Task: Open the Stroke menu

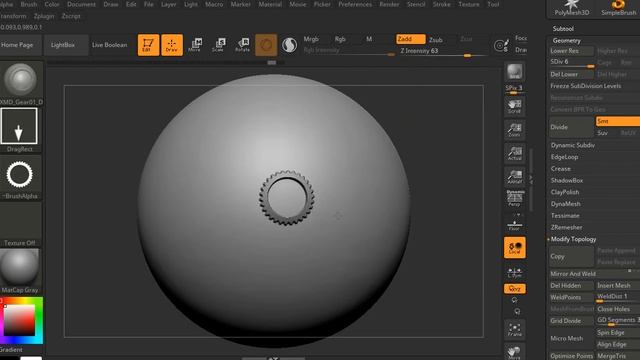Action: 442,4
